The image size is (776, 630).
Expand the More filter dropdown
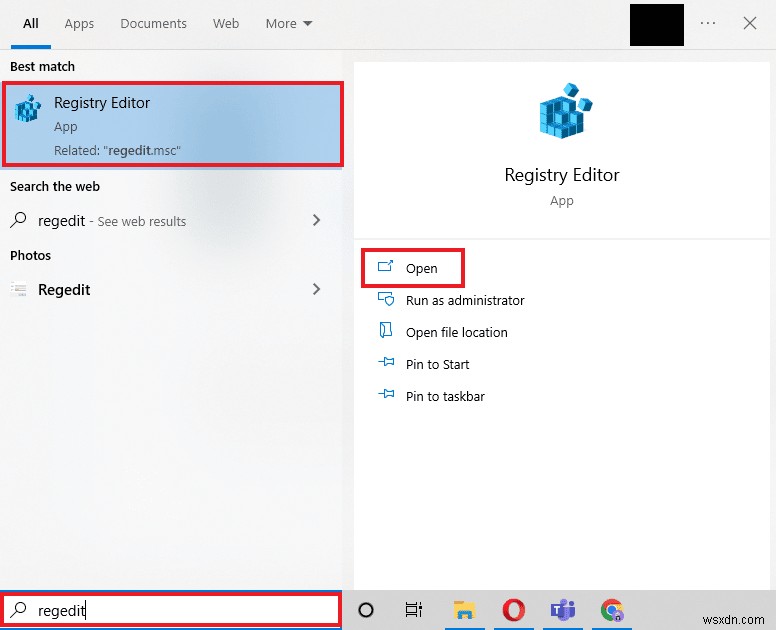coord(289,24)
